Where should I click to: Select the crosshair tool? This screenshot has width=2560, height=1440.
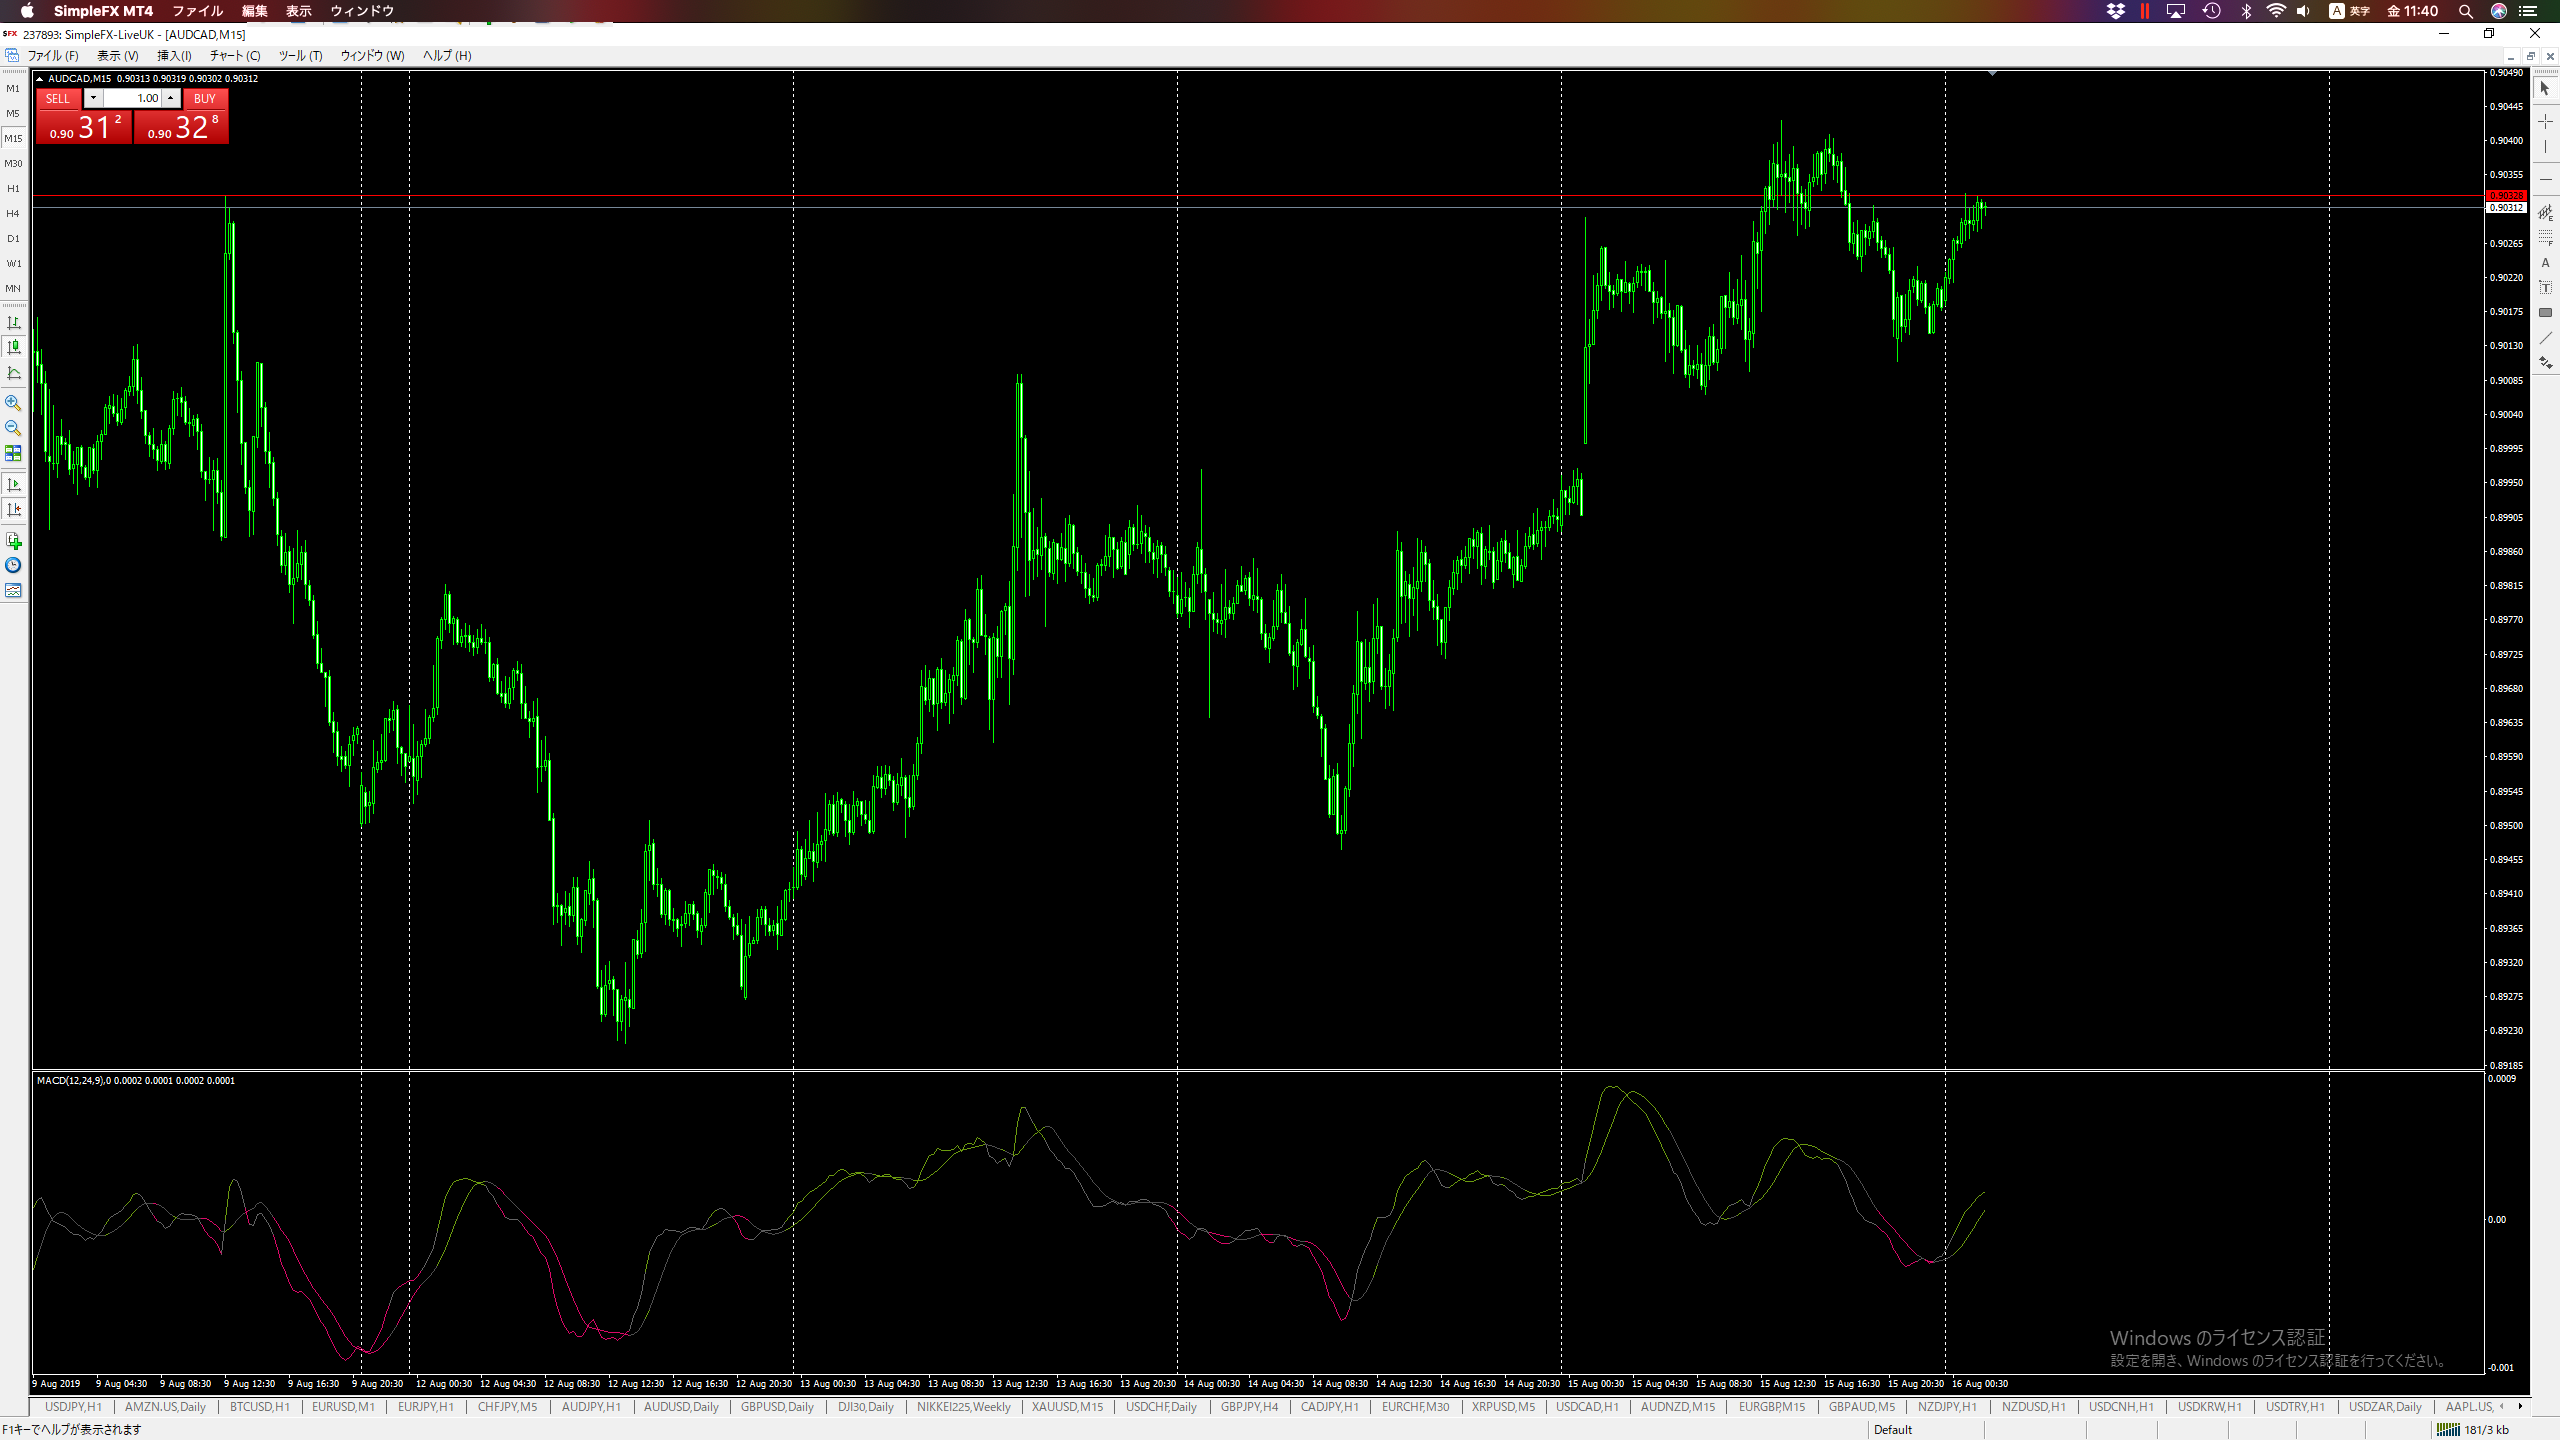2545,121
